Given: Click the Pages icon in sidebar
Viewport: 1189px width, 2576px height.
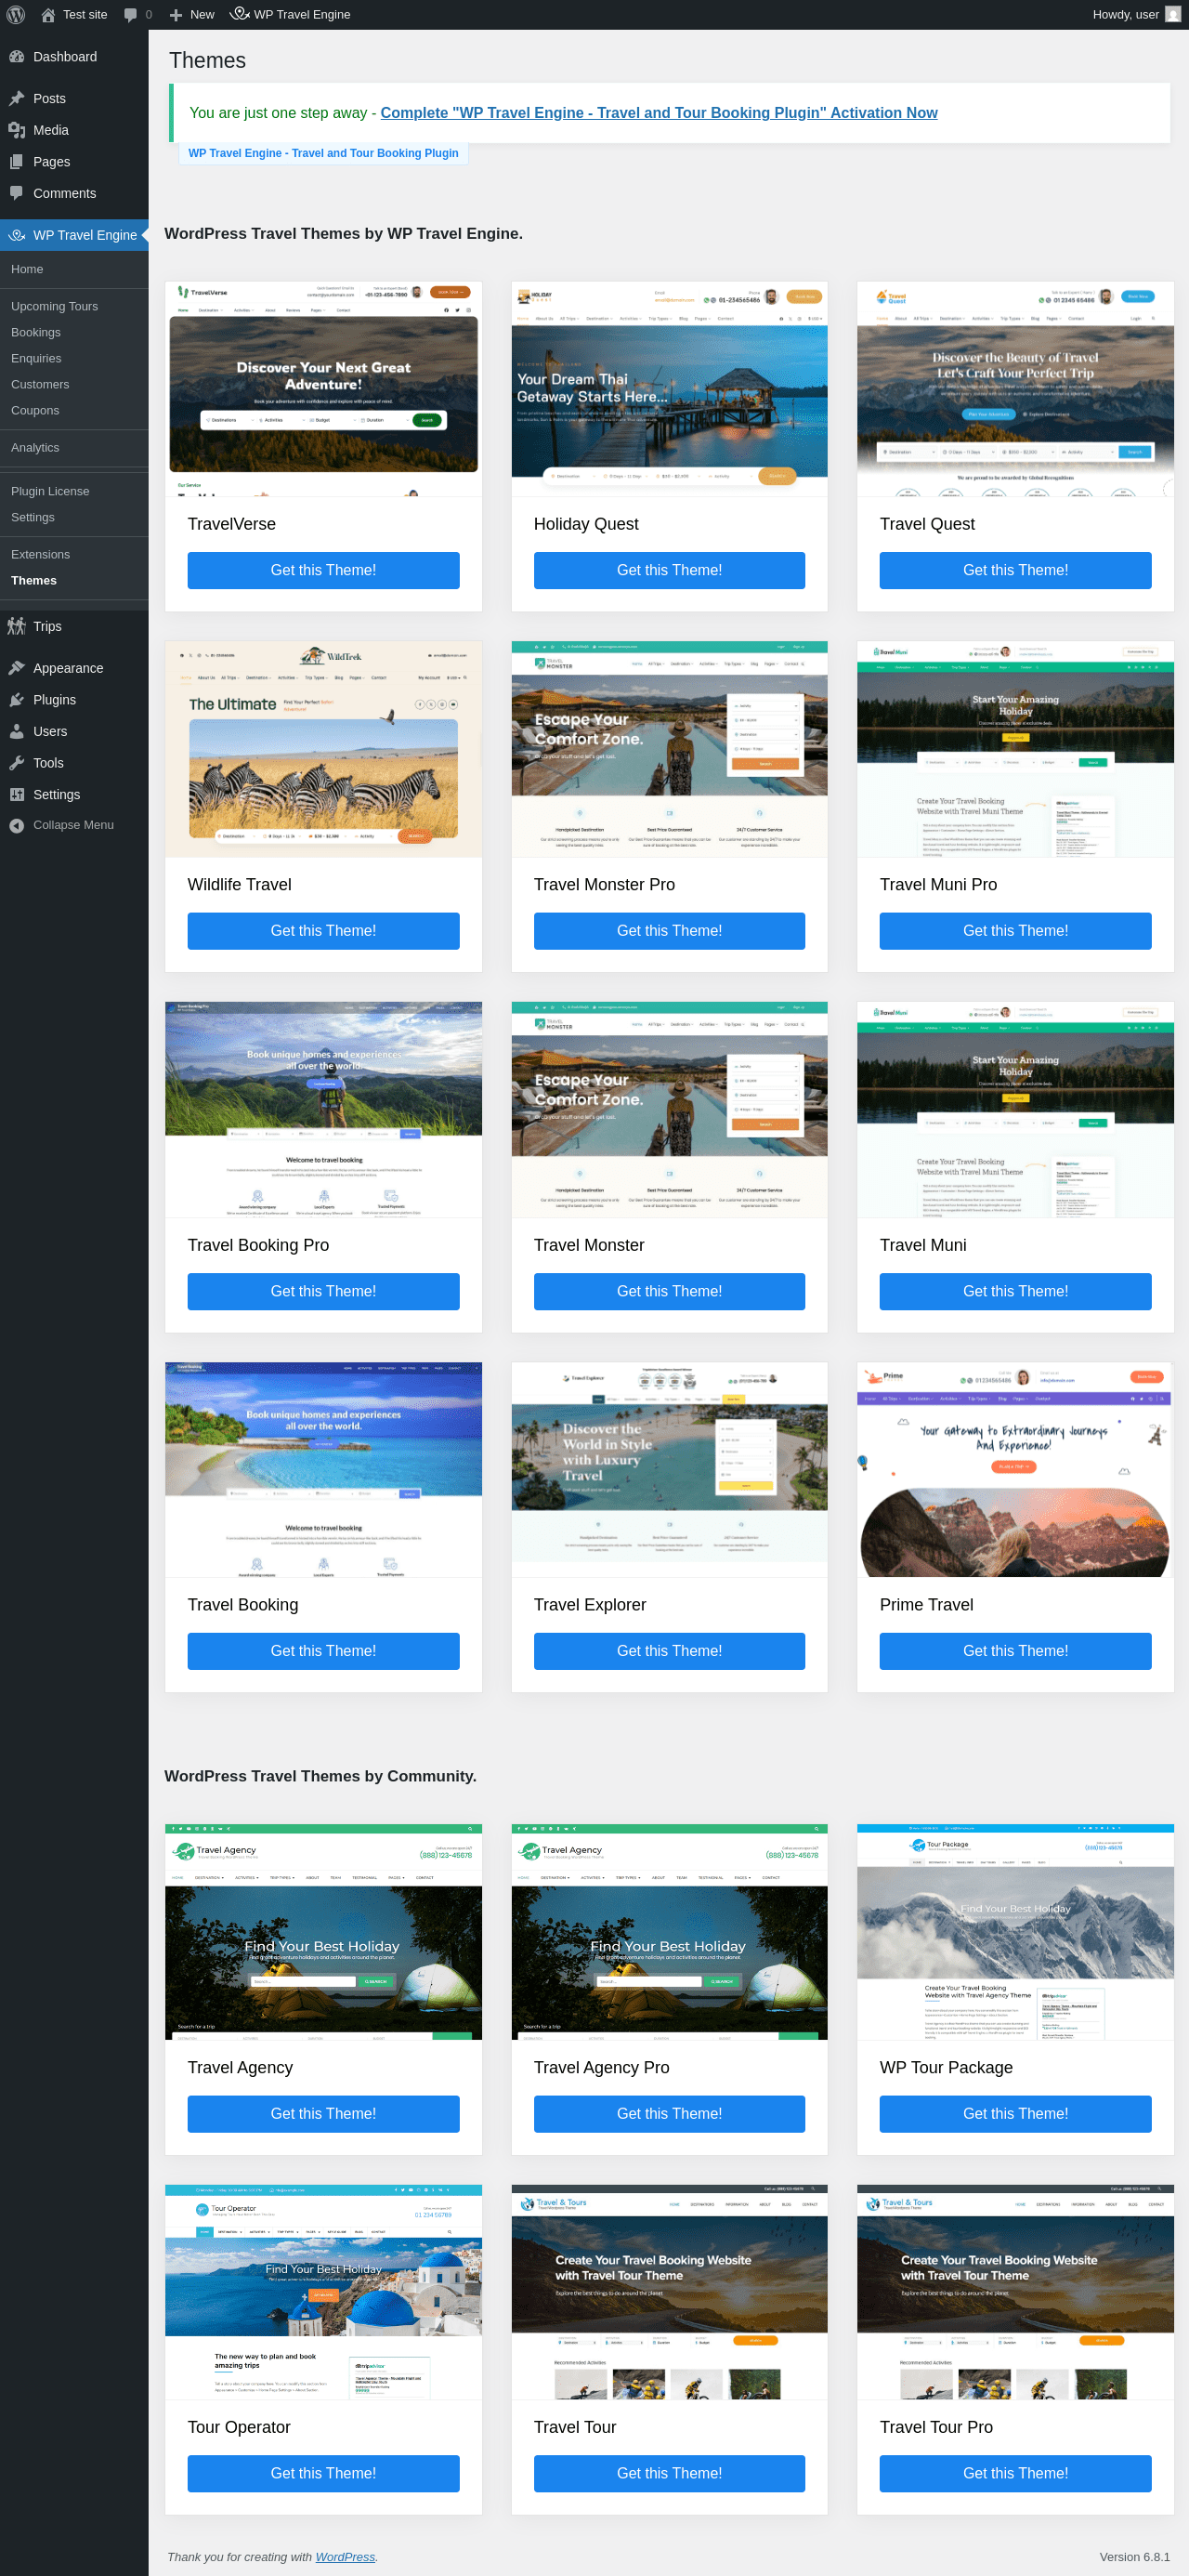Looking at the screenshot, I should click(x=17, y=162).
